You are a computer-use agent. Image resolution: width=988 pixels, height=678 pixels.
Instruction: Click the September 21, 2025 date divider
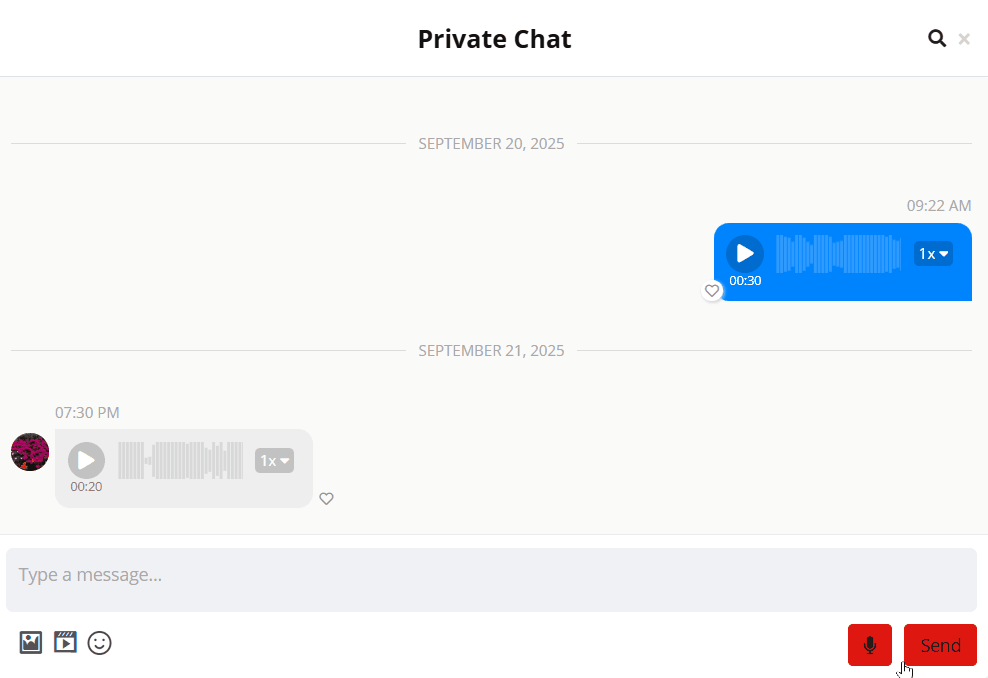491,351
